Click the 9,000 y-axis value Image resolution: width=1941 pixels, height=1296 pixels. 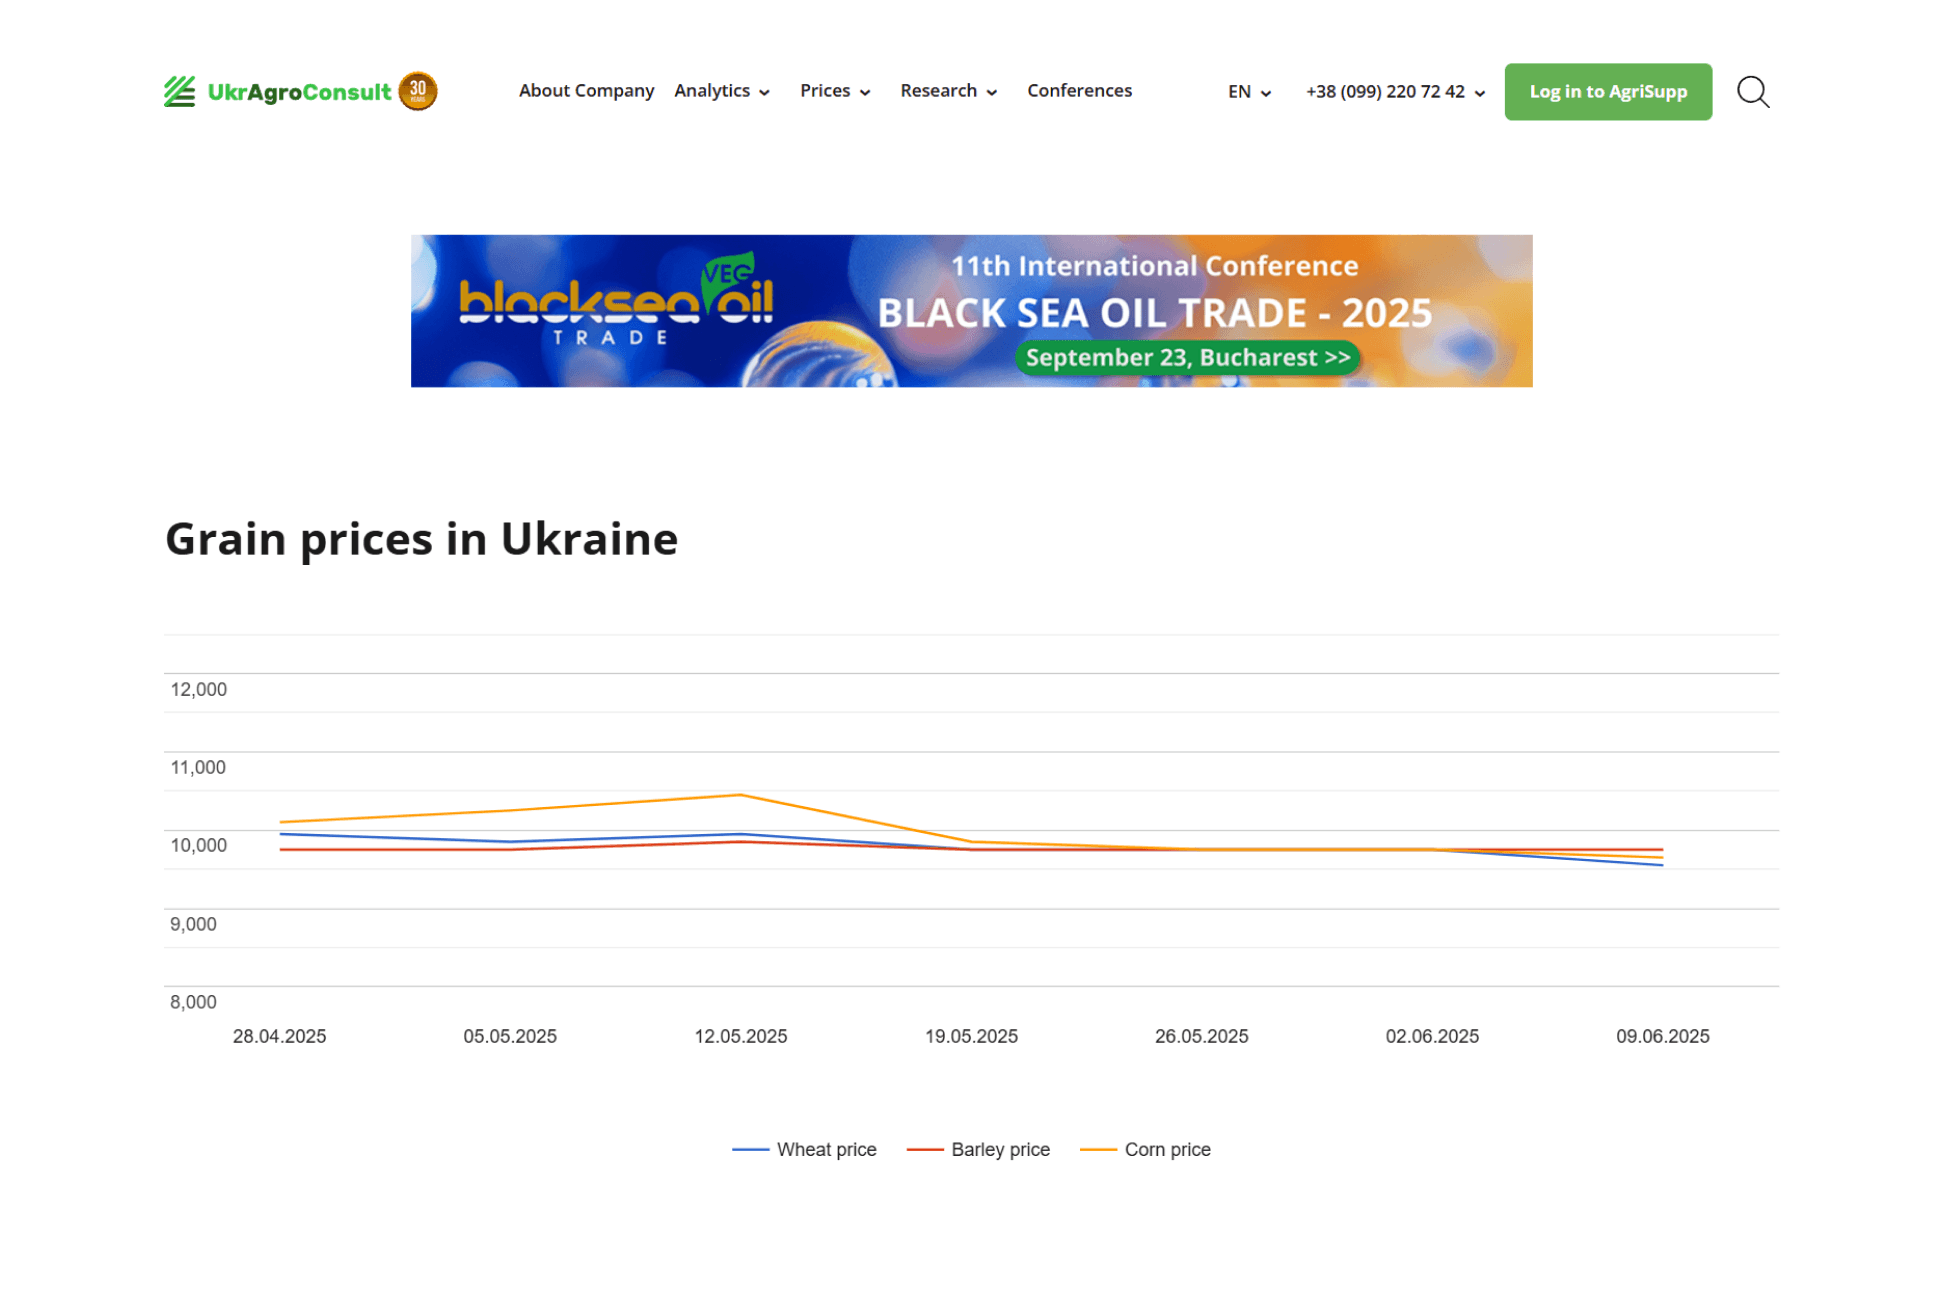[193, 925]
